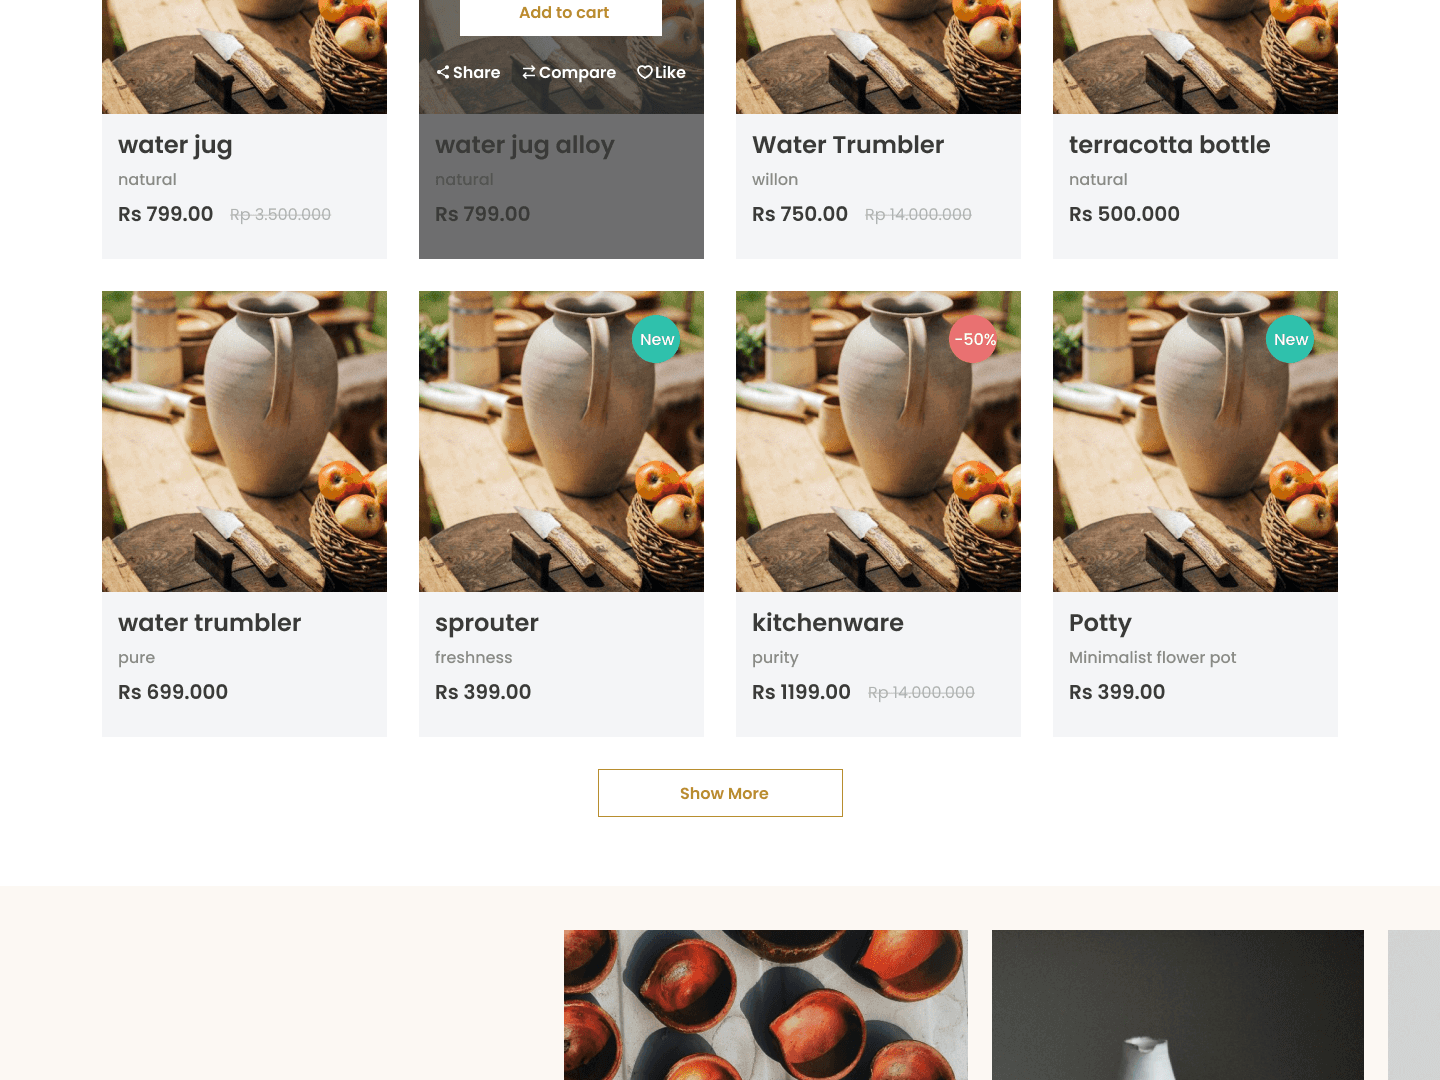
Task: Select the kitchenware product name
Action: 827,623
